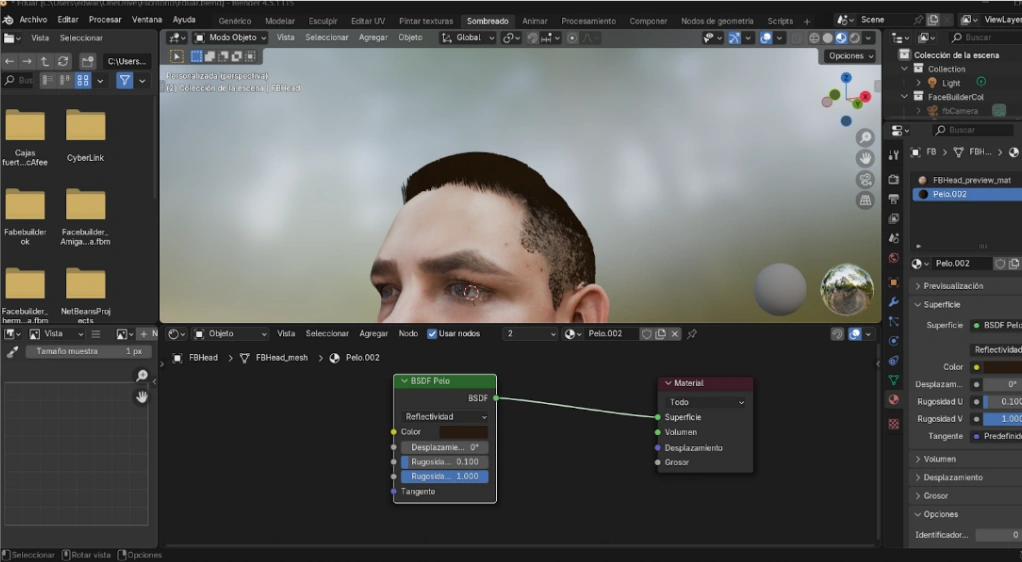Set file browser to vertical list mode
This screenshot has width=1022, height=562.
(48, 80)
